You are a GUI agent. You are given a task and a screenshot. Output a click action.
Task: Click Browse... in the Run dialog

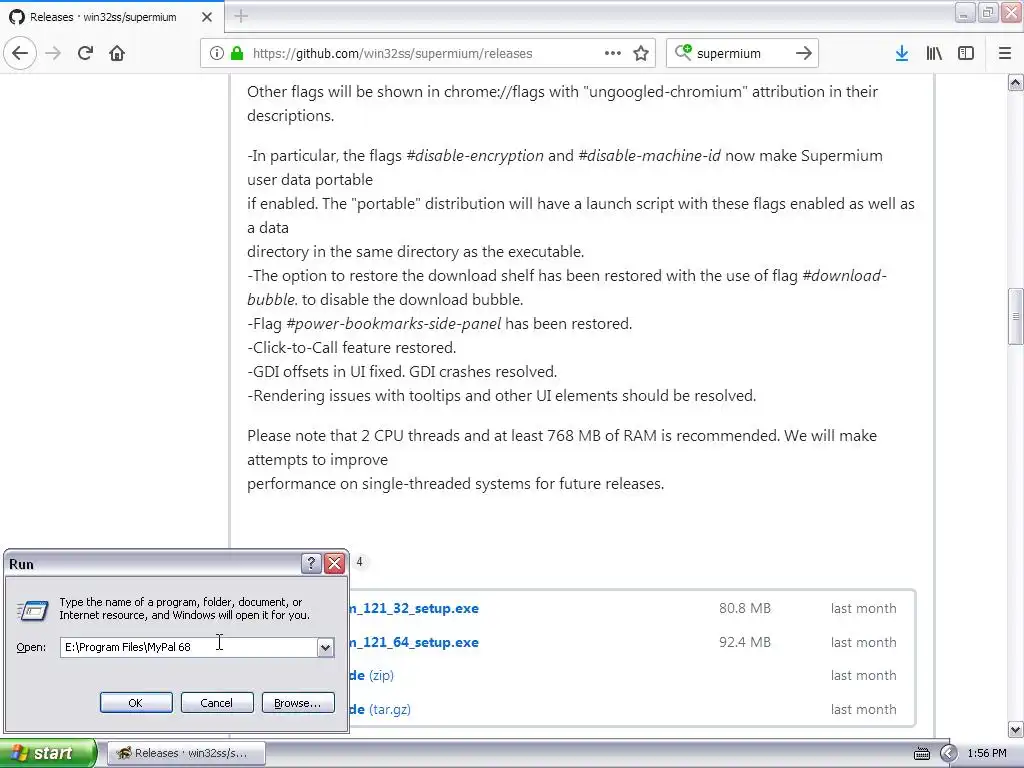tap(298, 703)
